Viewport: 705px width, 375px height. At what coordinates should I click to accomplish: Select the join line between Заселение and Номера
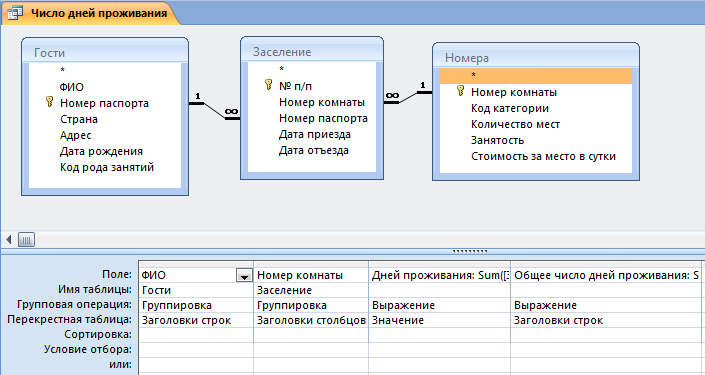pyautogui.click(x=408, y=97)
